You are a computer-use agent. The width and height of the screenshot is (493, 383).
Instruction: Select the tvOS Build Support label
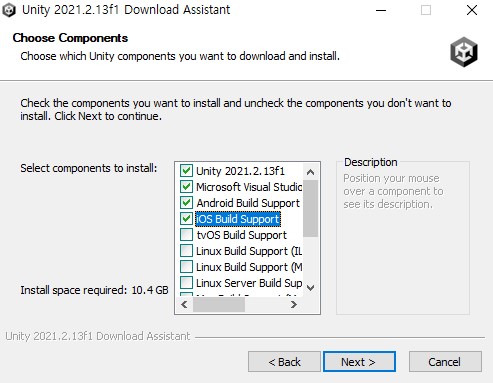pos(242,235)
